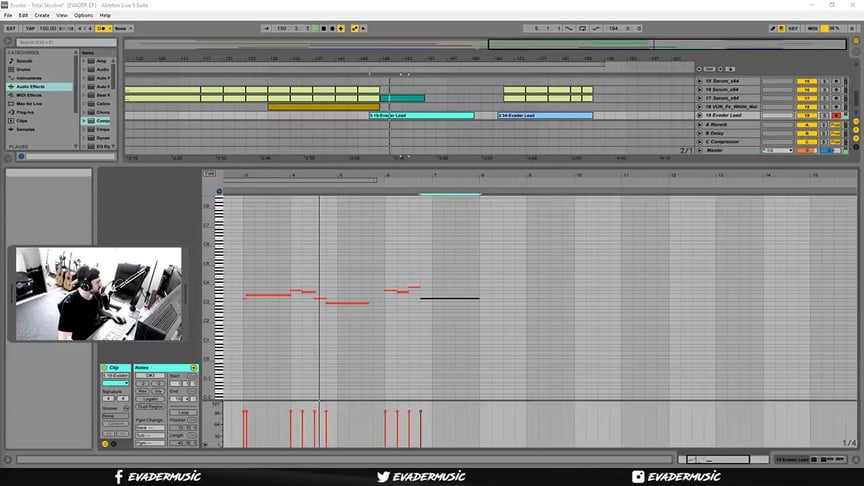Image resolution: width=864 pixels, height=486 pixels.
Task: Toggle activator of track 15 Serum_x64
Action: pos(807,81)
